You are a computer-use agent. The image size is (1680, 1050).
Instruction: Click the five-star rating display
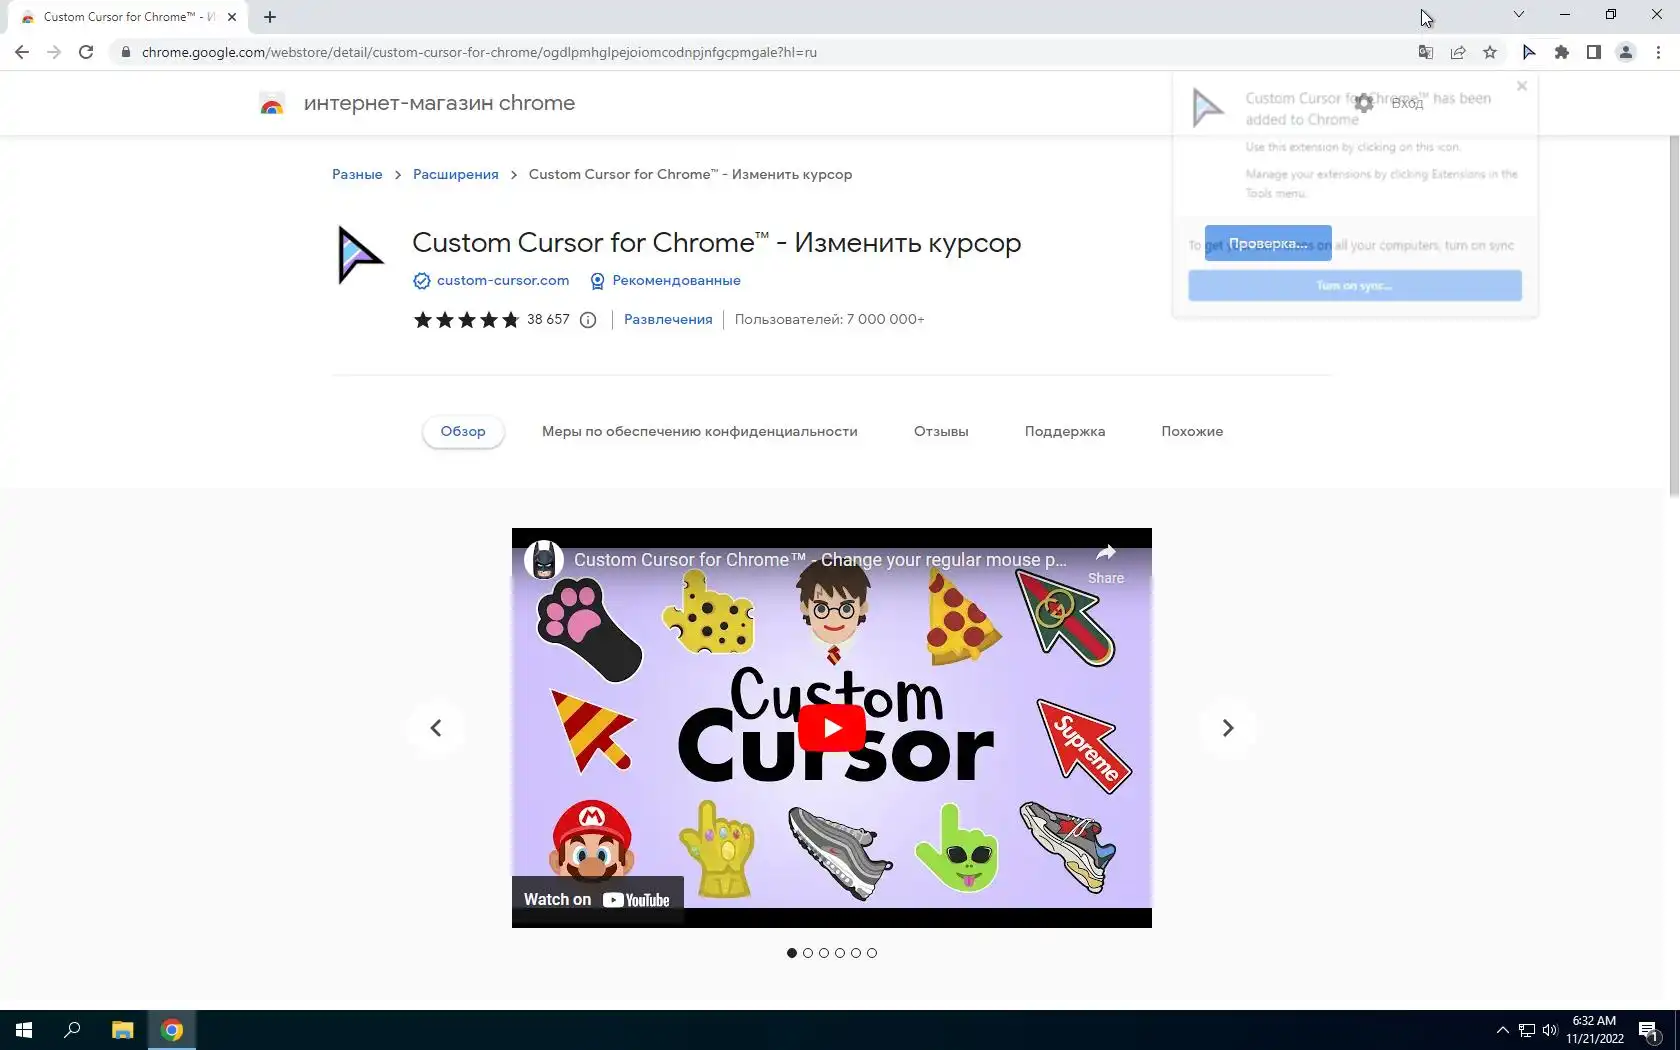coord(466,320)
